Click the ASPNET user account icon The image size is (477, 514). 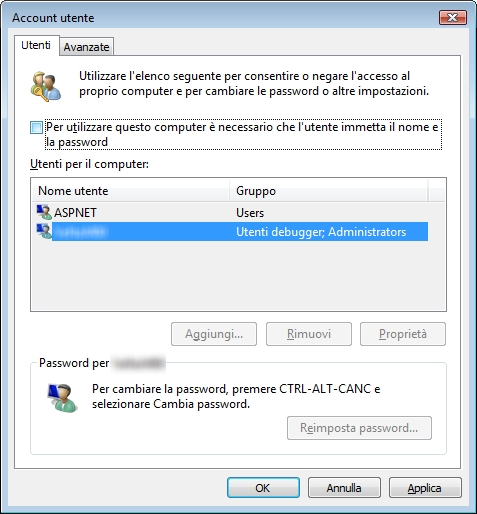click(44, 212)
